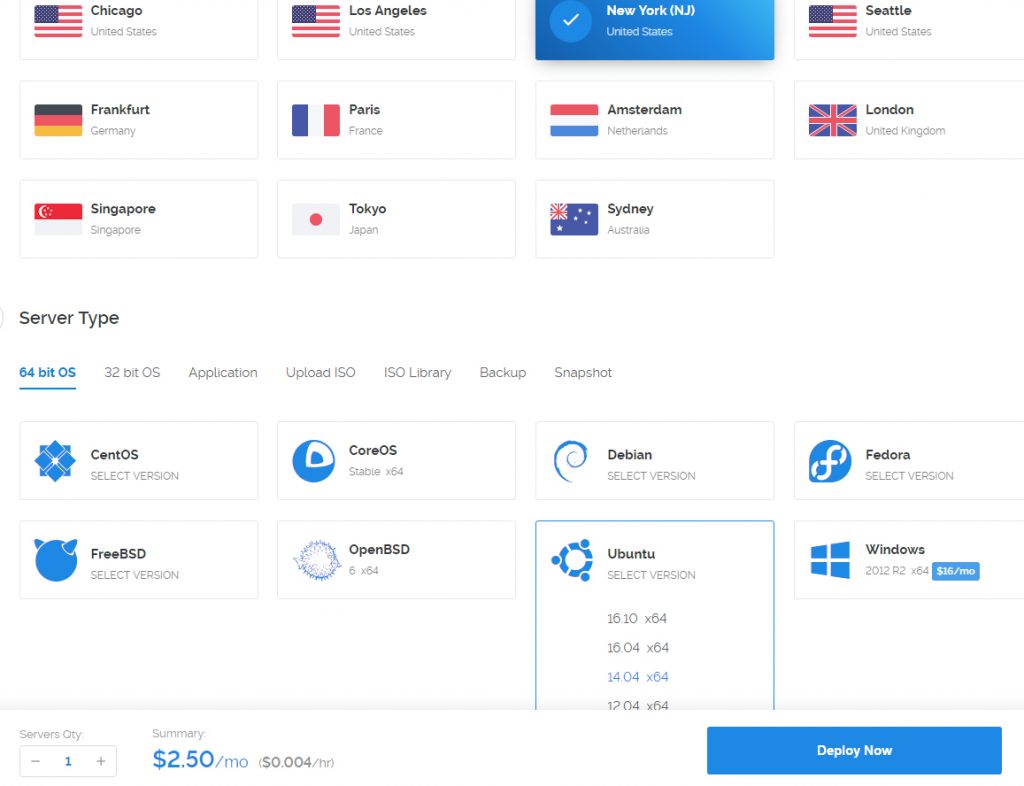Select the Chicago city name
This screenshot has height=786, width=1024.
pos(116,10)
